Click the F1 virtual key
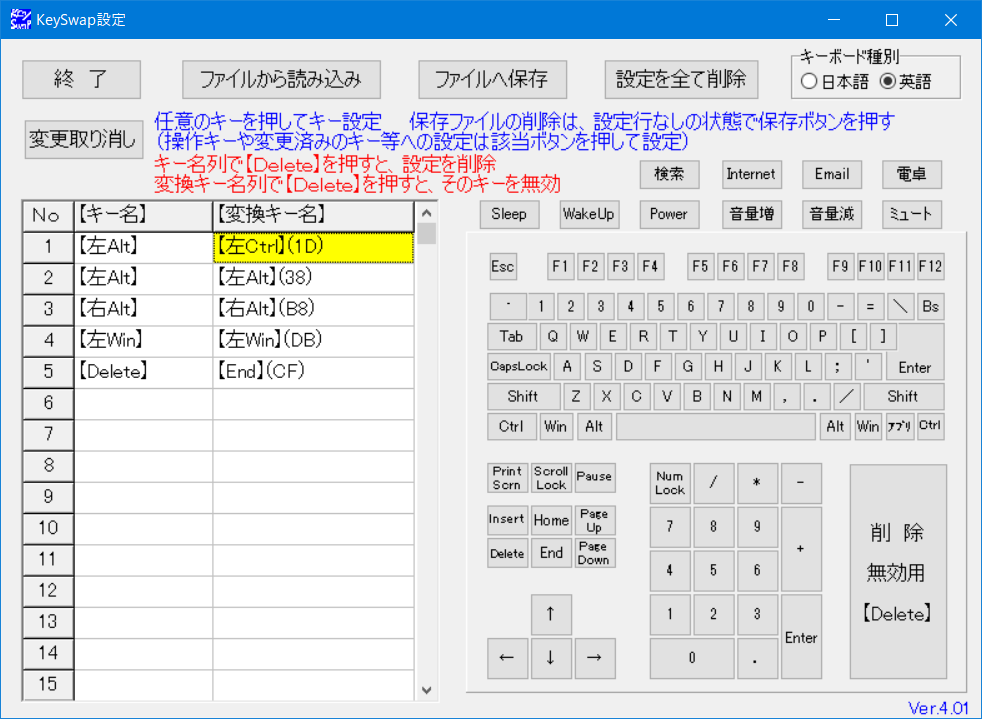This screenshot has width=982, height=719. click(x=561, y=267)
